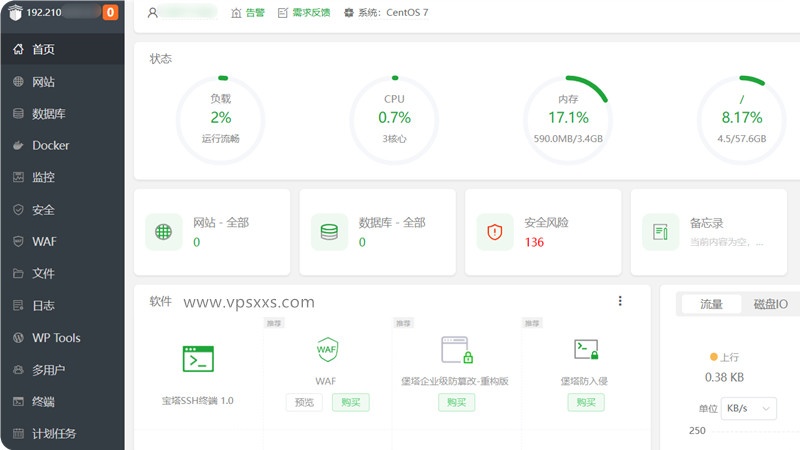This screenshot has height=450, width=800.
Task: Click the 网站 globe icon in sidebar
Action: (18, 81)
